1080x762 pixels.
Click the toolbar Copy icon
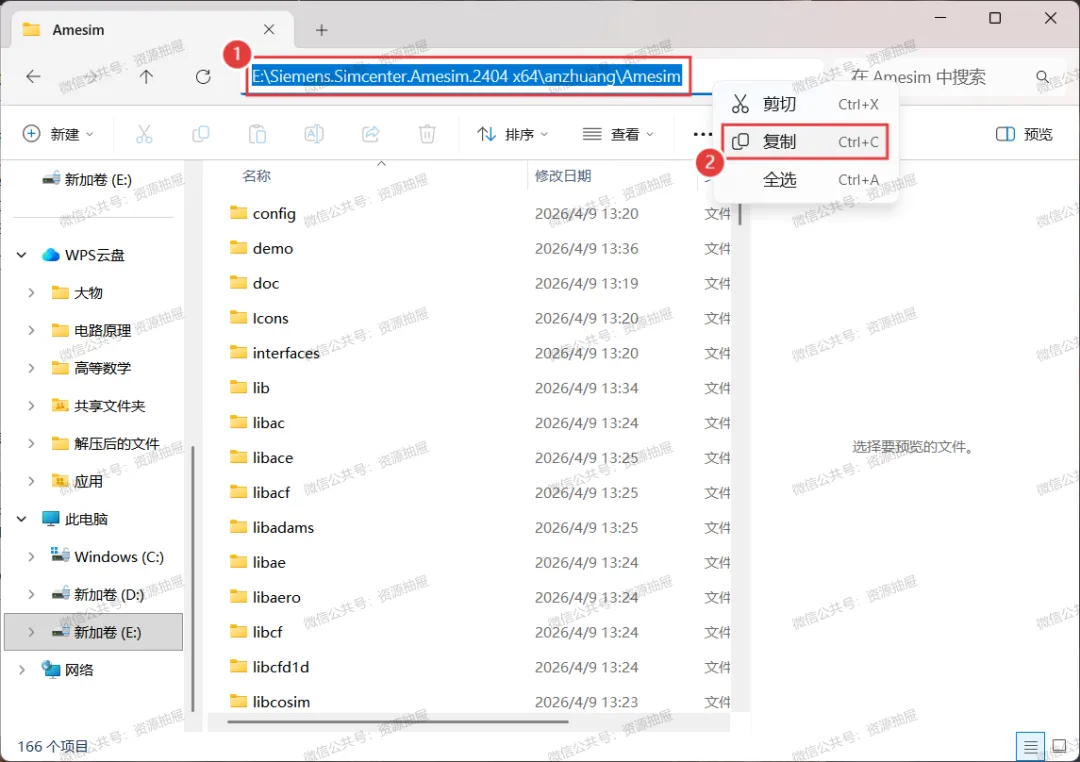200,134
